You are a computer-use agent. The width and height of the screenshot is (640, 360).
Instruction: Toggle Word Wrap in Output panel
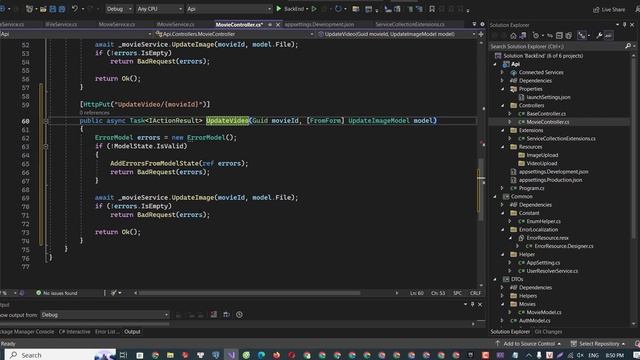[x=227, y=315]
